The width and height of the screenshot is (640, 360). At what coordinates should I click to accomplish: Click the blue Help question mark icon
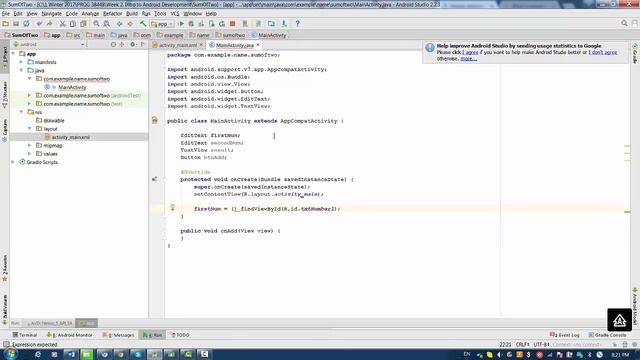click(x=298, y=24)
